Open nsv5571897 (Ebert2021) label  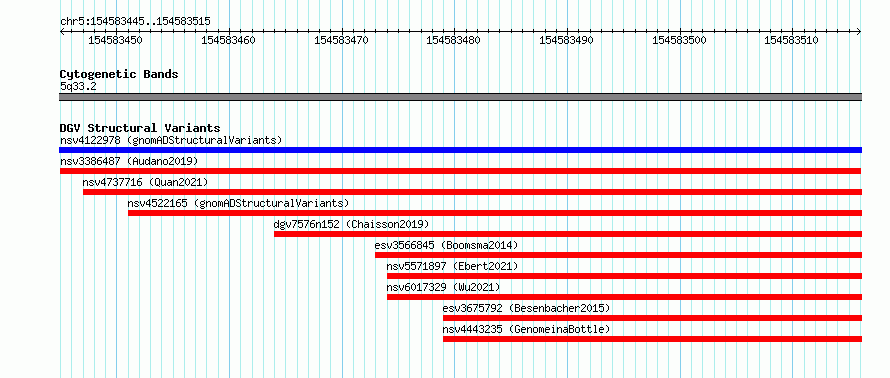[452, 266]
